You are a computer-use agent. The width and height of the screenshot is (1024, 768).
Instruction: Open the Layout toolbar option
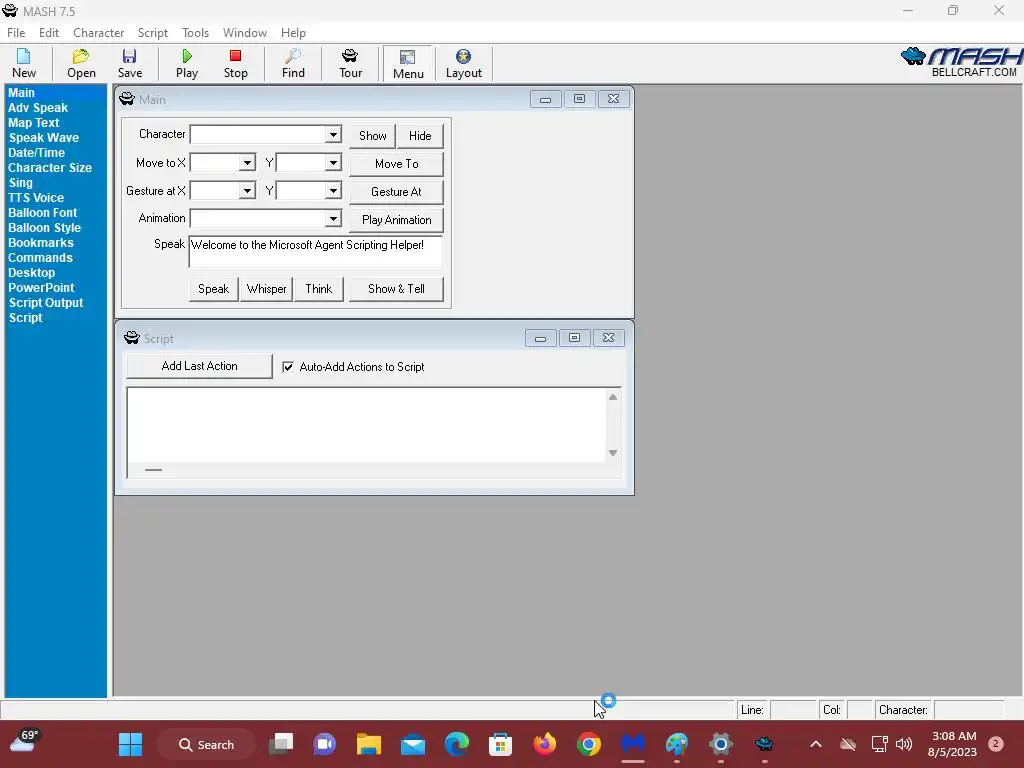point(464,64)
